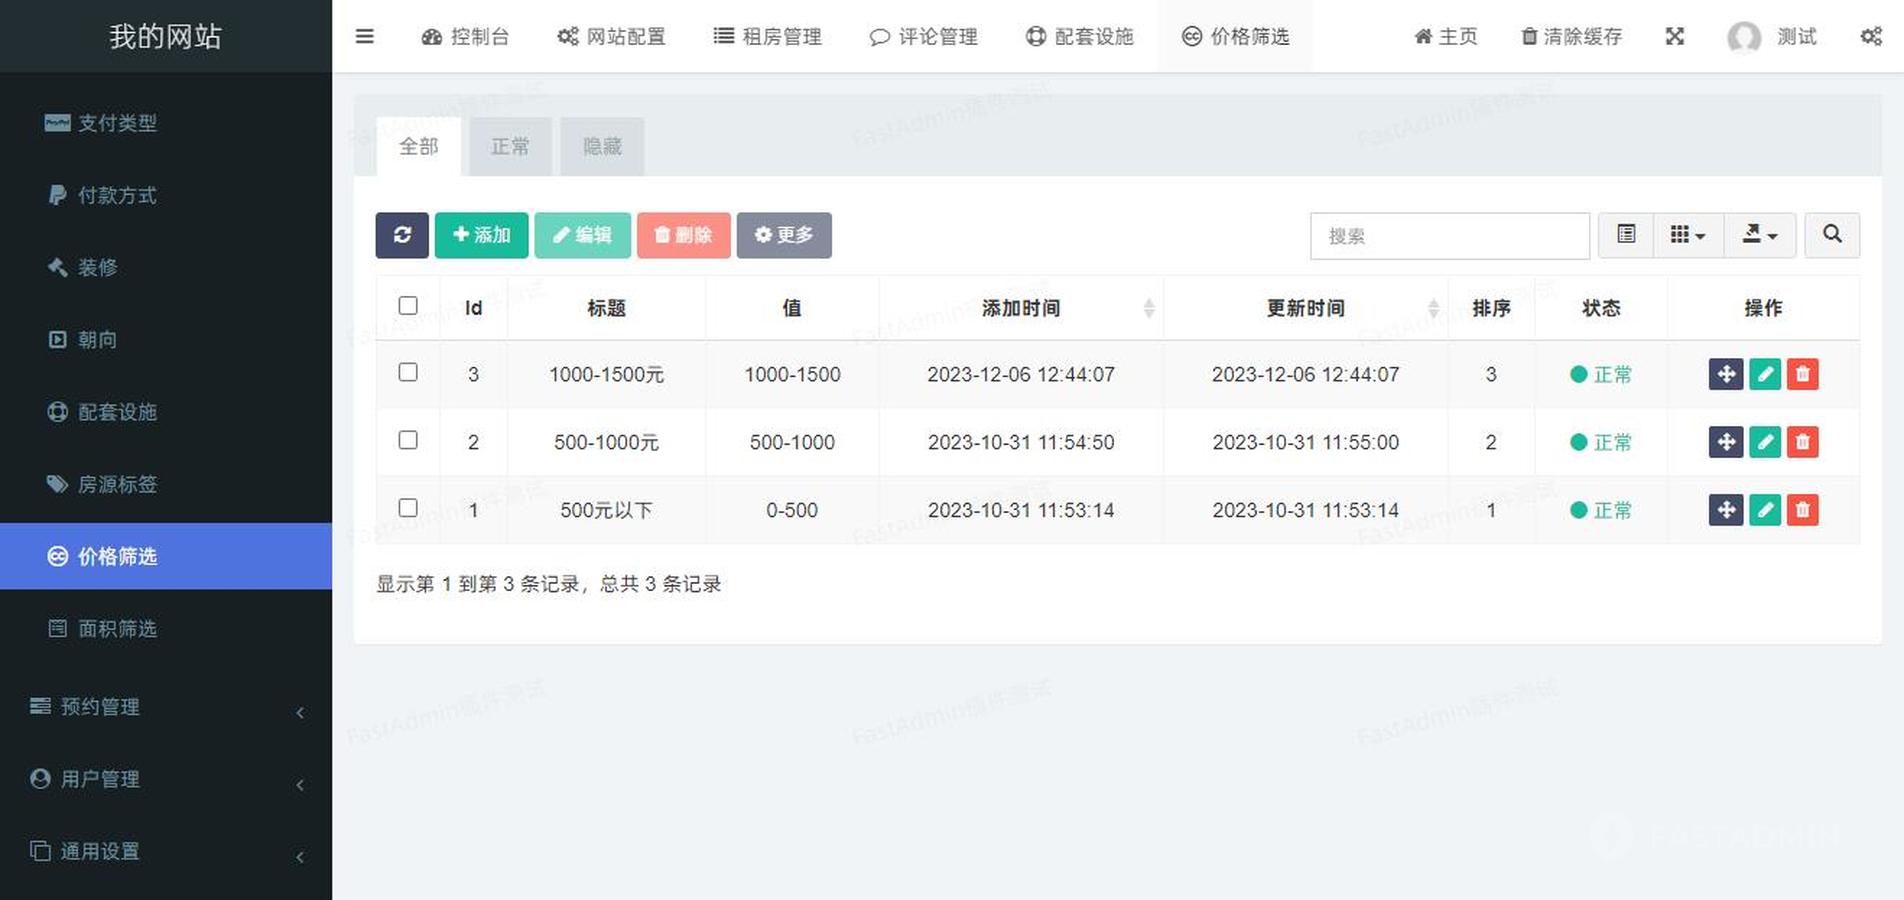Click red delete icon for 1000-1500元 row
Viewport: 1904px width, 900px height.
click(x=1802, y=374)
